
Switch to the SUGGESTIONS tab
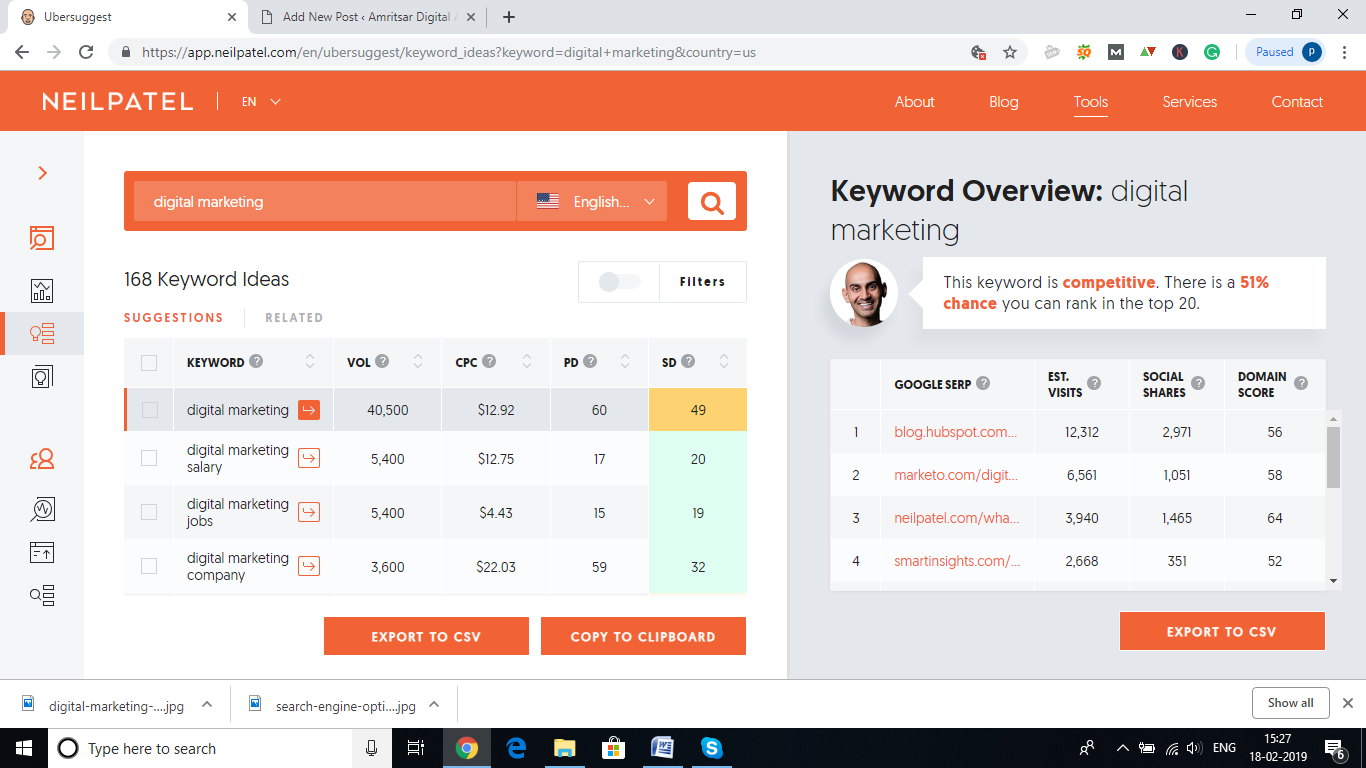[174, 318]
